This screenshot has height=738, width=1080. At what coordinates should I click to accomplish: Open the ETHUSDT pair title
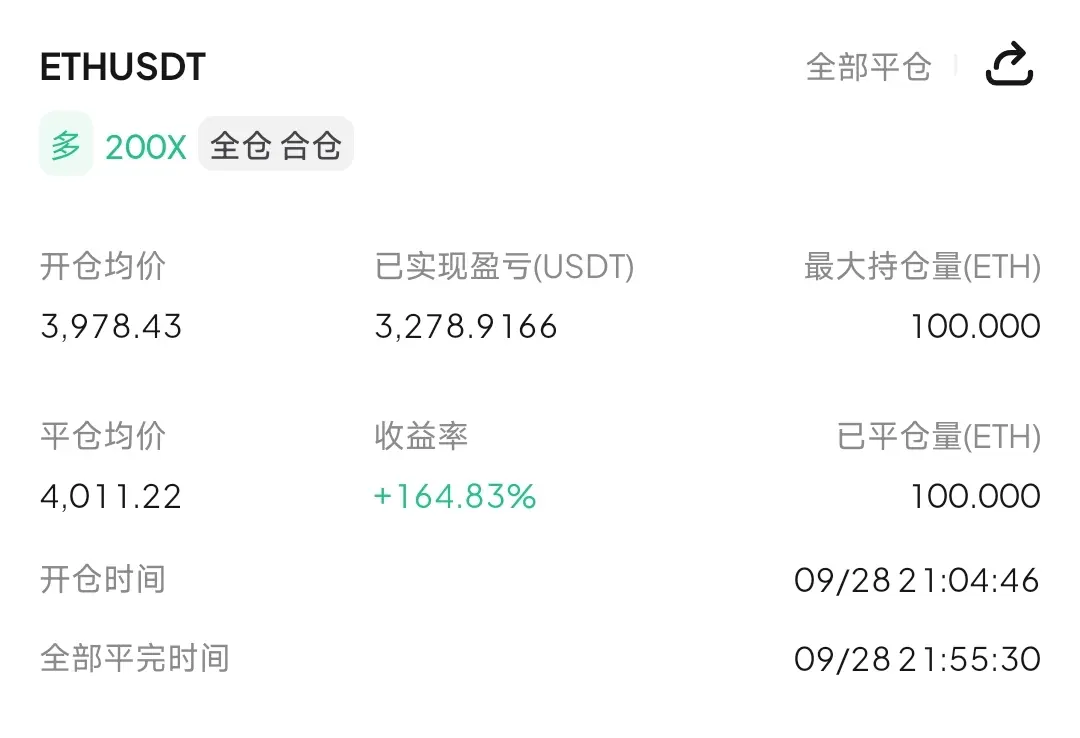click(123, 68)
